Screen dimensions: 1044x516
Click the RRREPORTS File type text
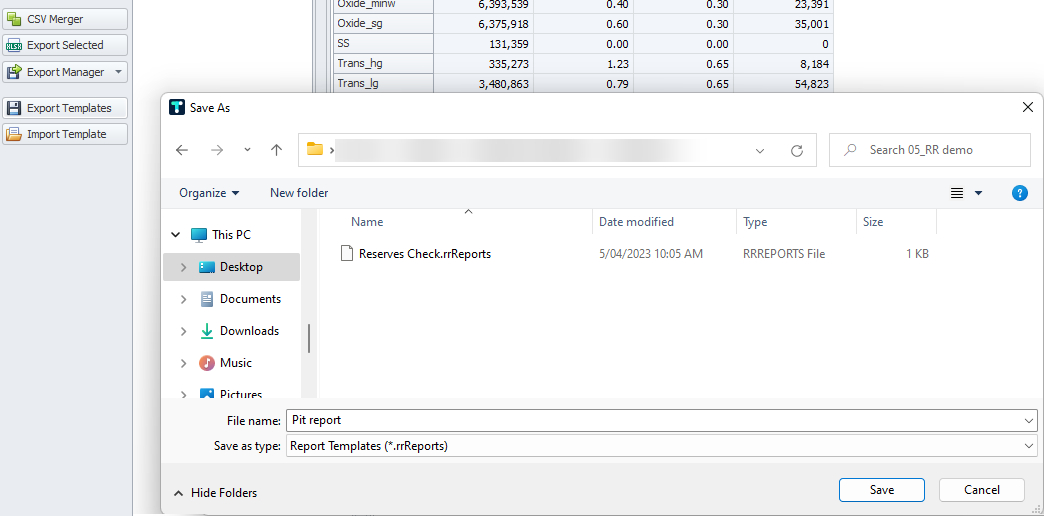pyautogui.click(x=784, y=254)
